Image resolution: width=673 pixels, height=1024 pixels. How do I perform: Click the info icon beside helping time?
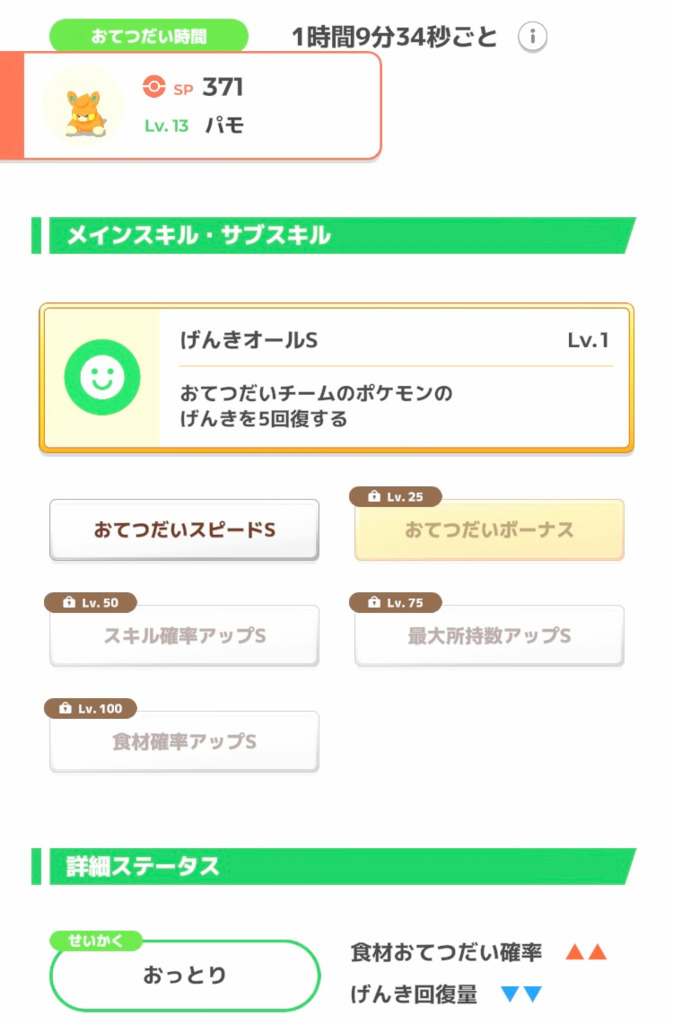[533, 38]
